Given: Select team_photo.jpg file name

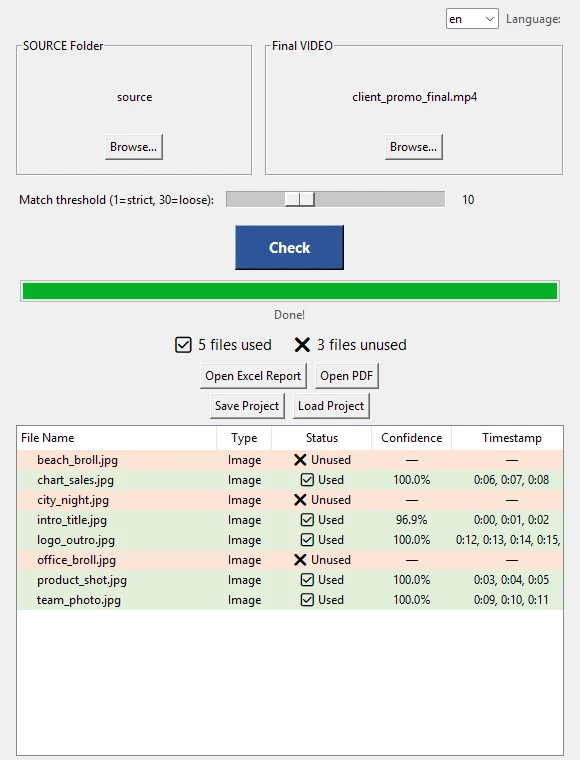Looking at the screenshot, I should pyautogui.click(x=79, y=600).
